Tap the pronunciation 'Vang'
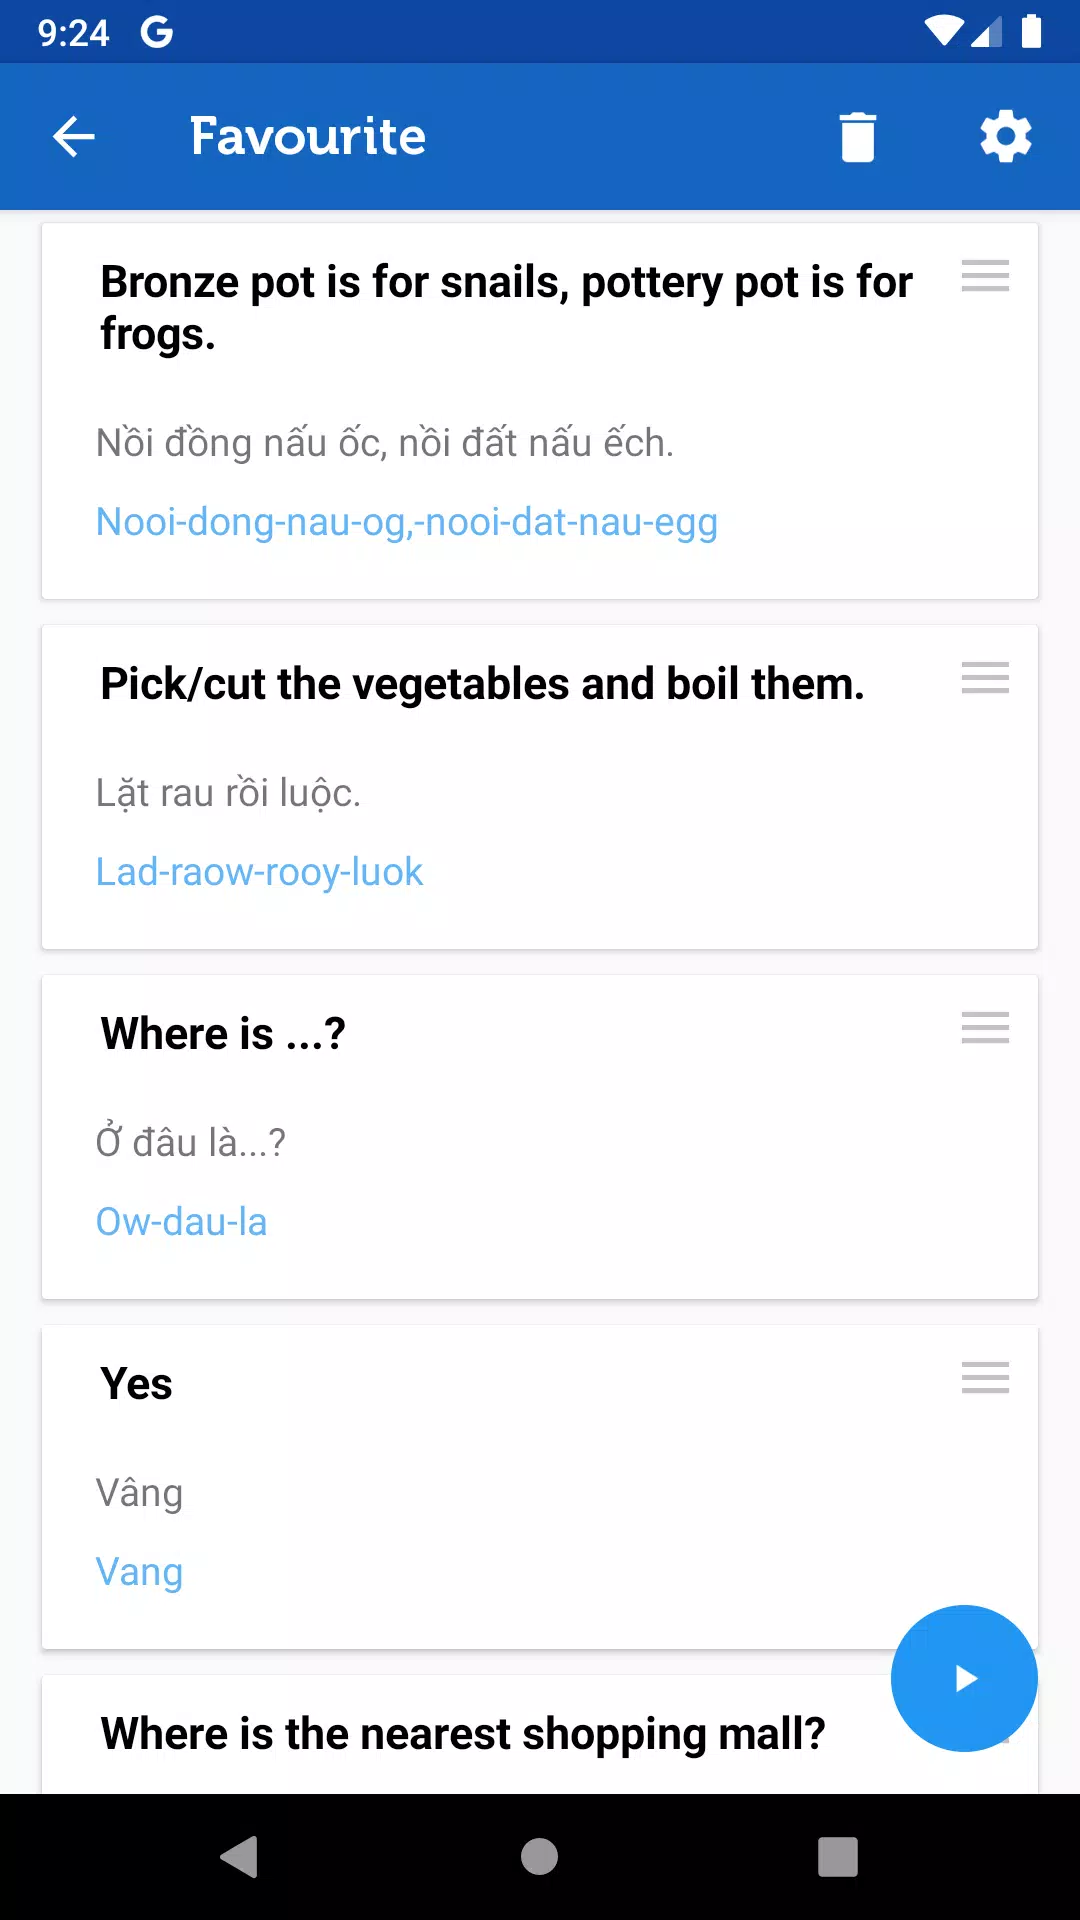The width and height of the screenshot is (1080, 1920). click(x=139, y=1573)
